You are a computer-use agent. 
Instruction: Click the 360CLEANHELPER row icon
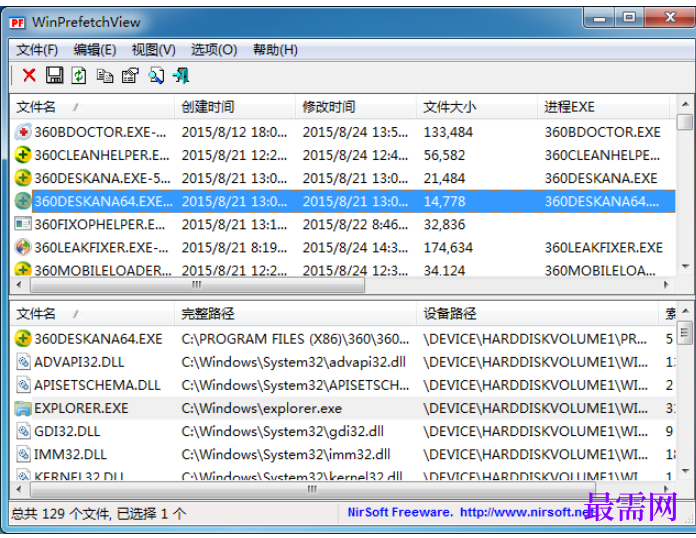pos(23,155)
